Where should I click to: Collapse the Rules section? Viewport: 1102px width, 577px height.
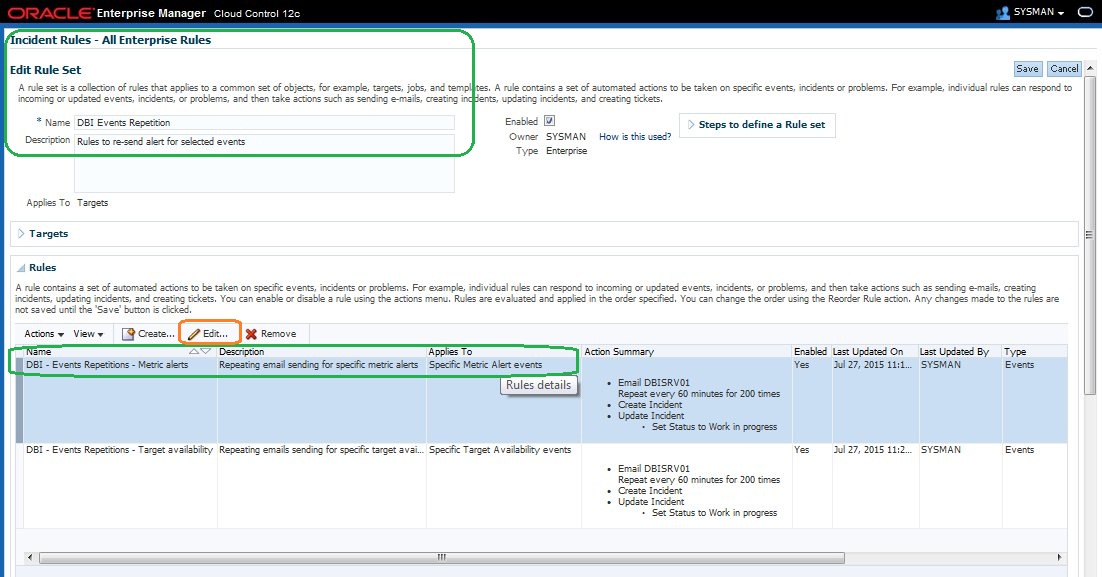tap(21, 268)
